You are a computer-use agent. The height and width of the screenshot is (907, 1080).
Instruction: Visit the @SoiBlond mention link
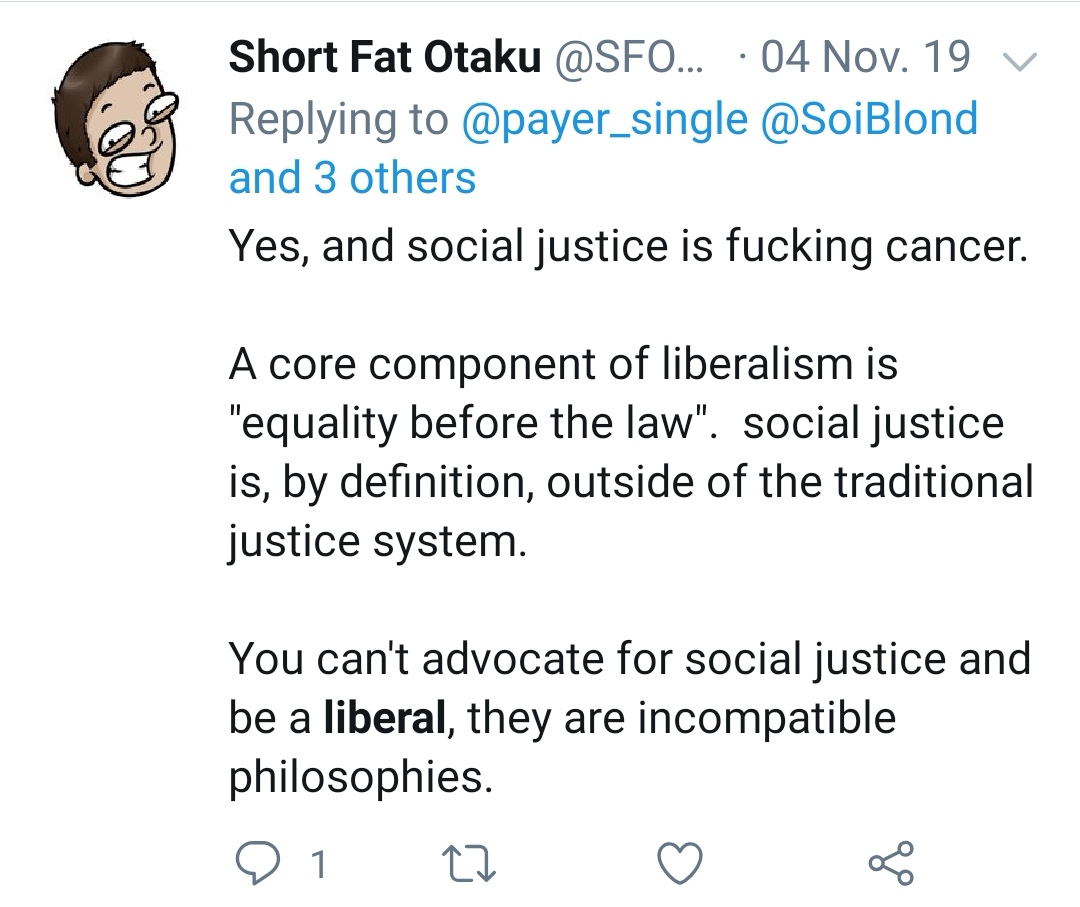[x=869, y=119]
